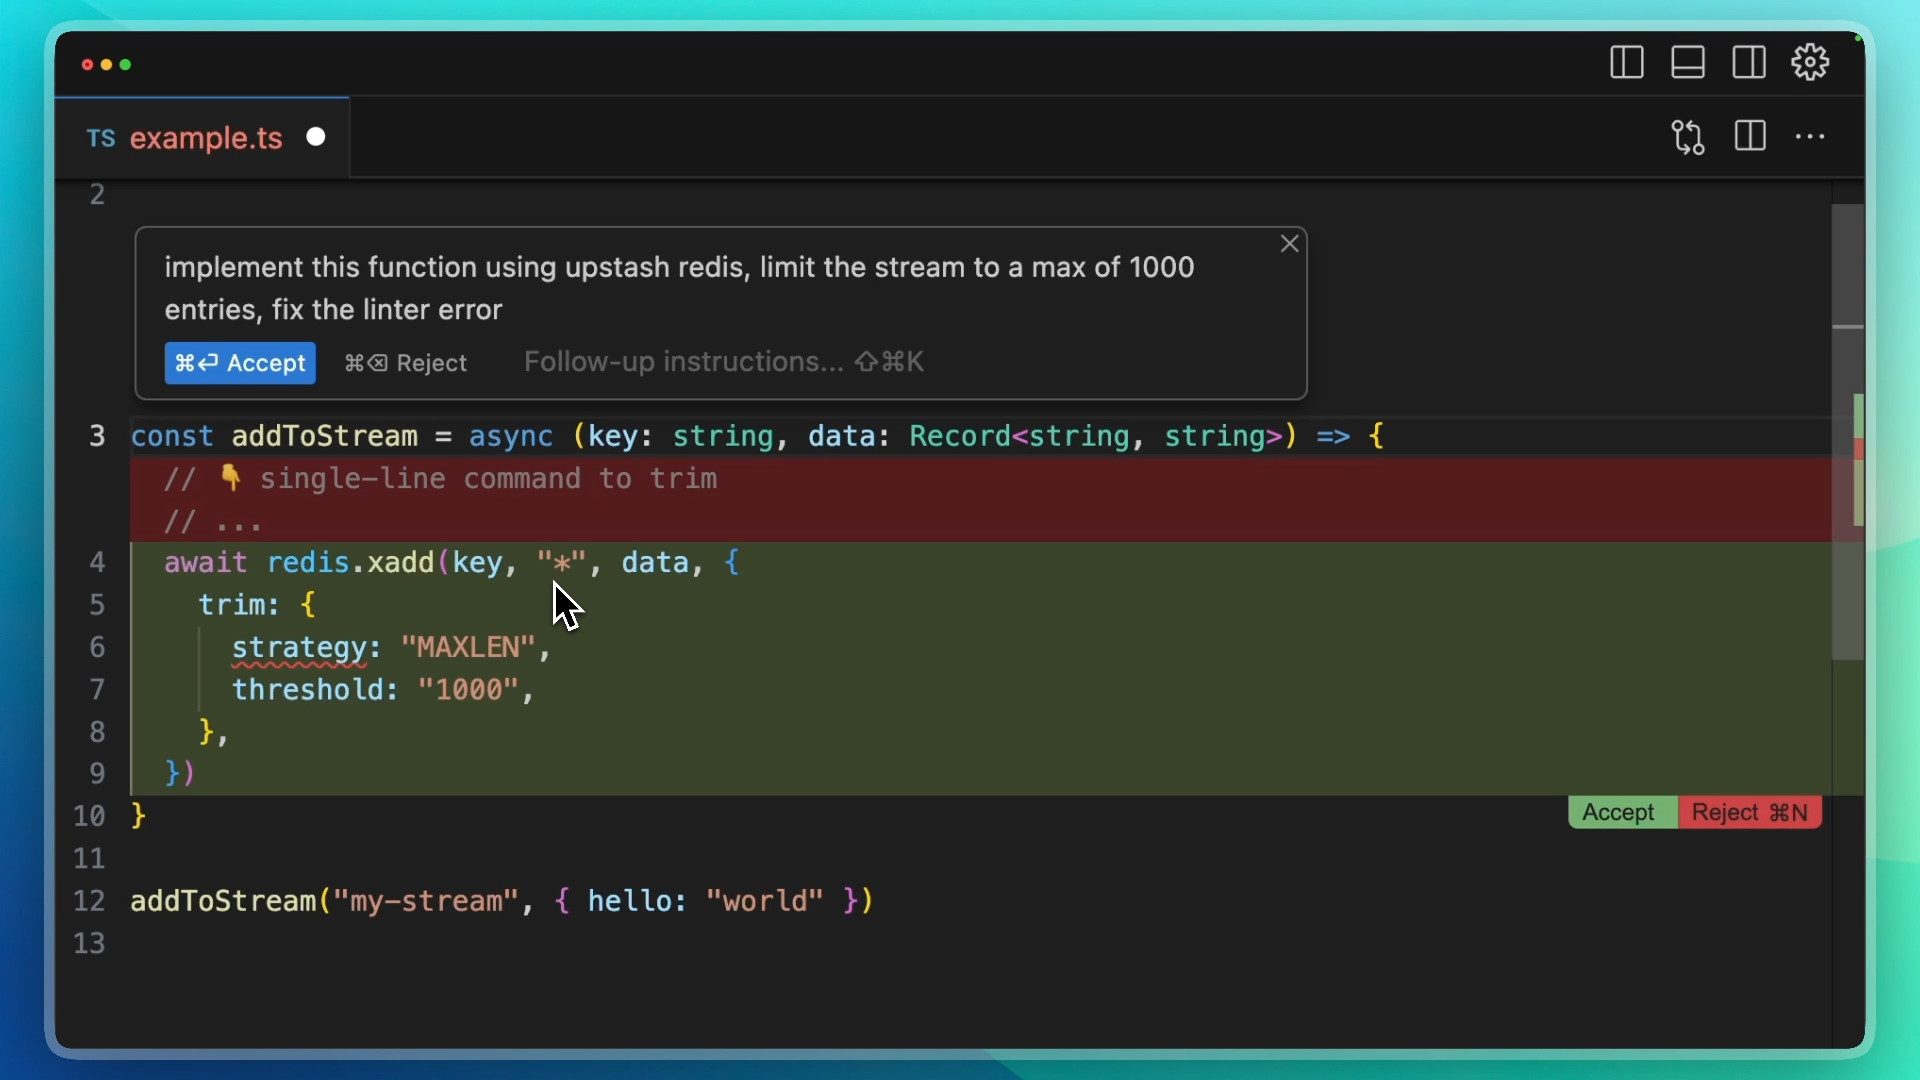
Task: Reject the diff block with ⌘N
Action: 1749,813
